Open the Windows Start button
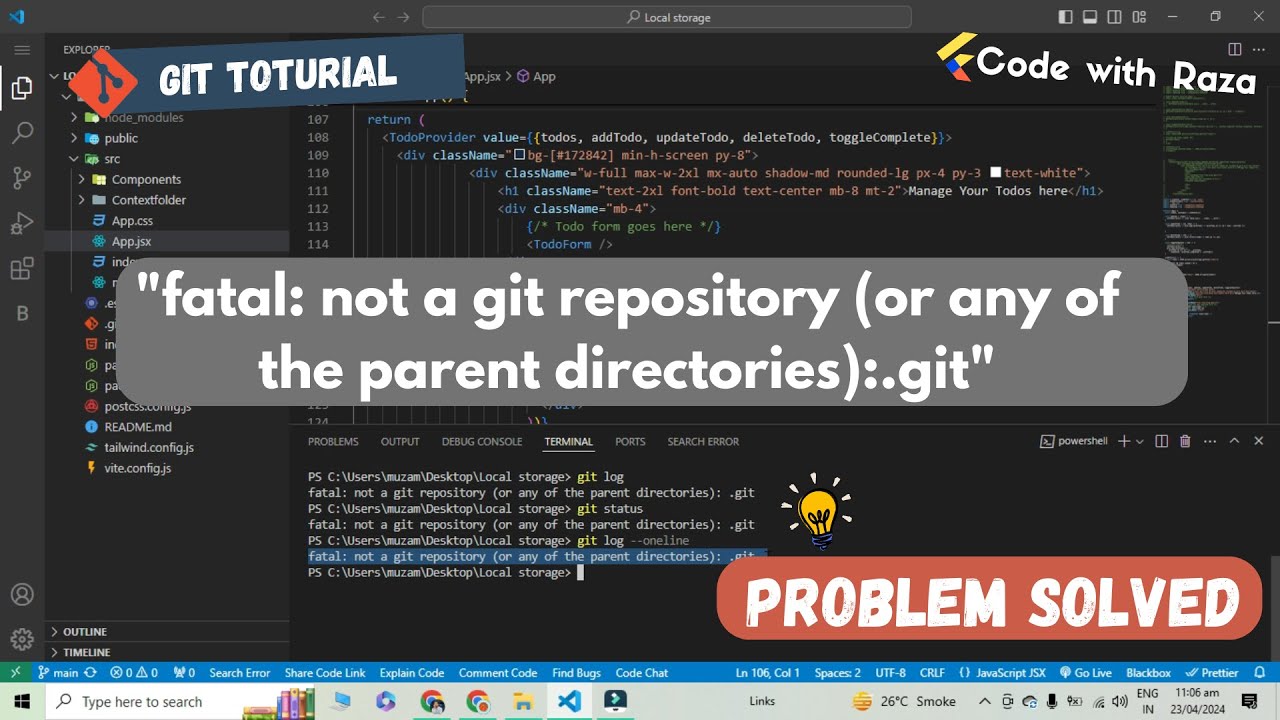This screenshot has width=1280, height=720. click(22, 701)
